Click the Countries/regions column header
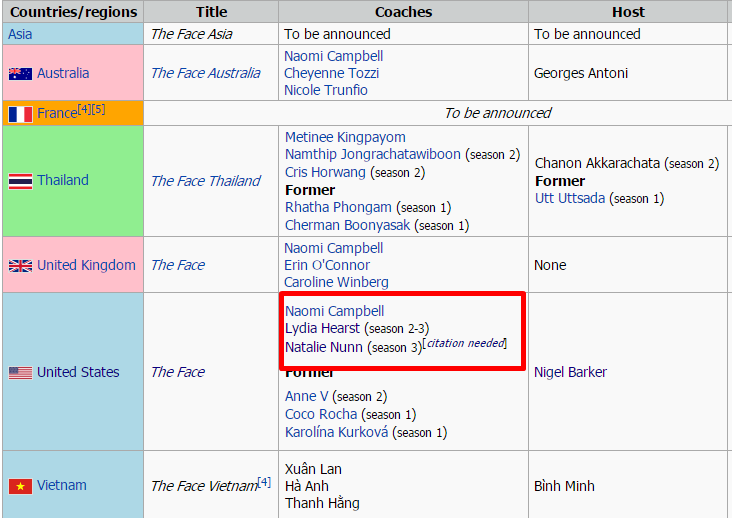 [73, 12]
